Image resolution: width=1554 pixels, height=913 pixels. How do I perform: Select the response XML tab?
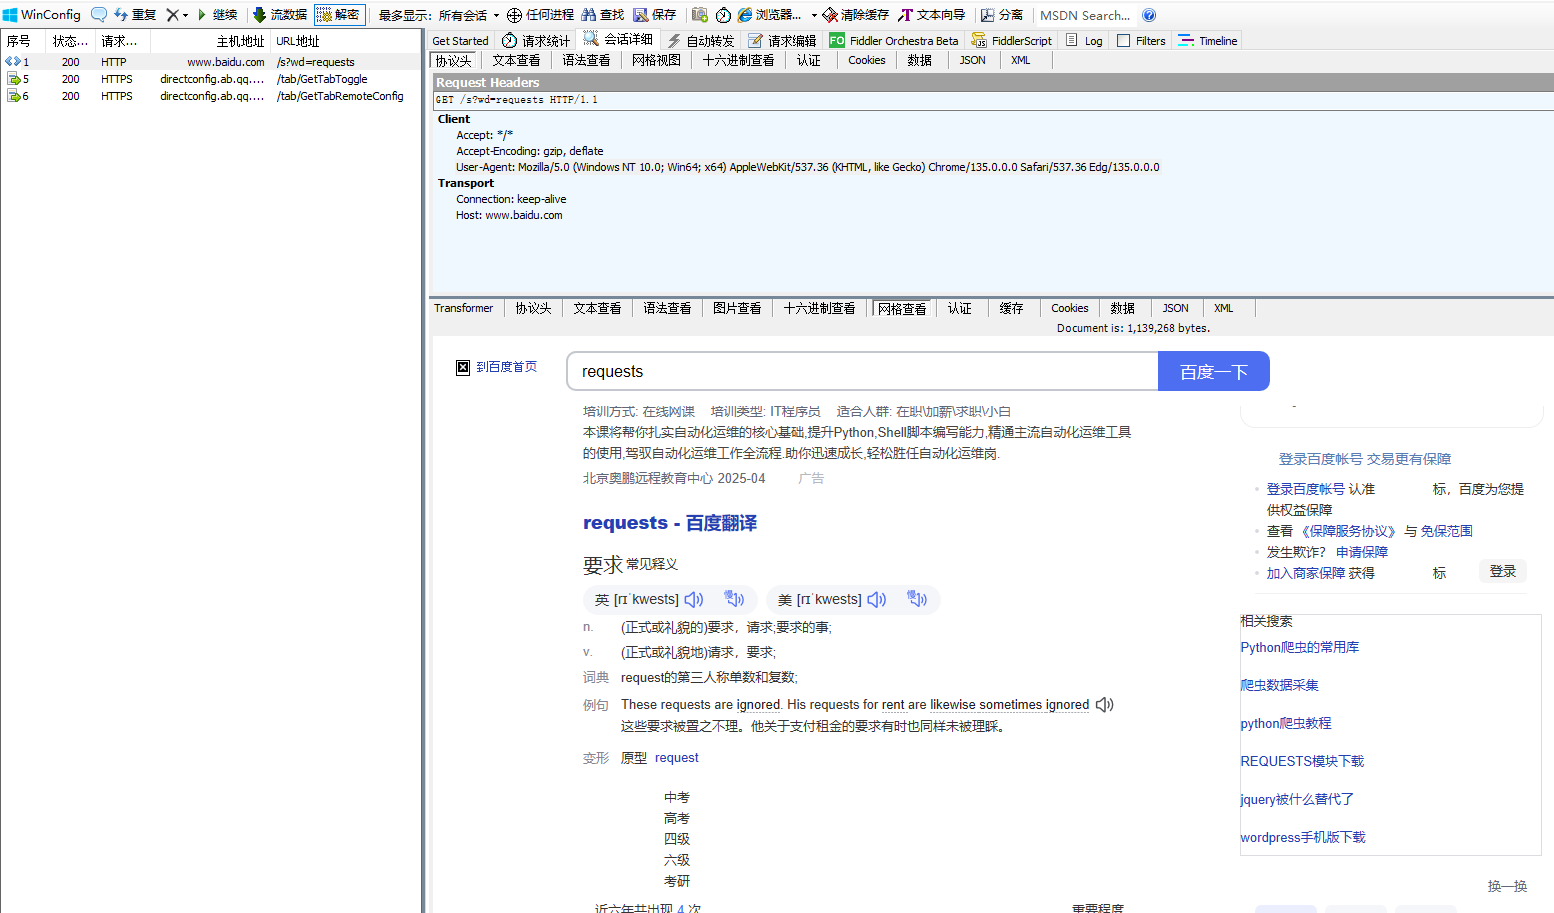(1224, 308)
